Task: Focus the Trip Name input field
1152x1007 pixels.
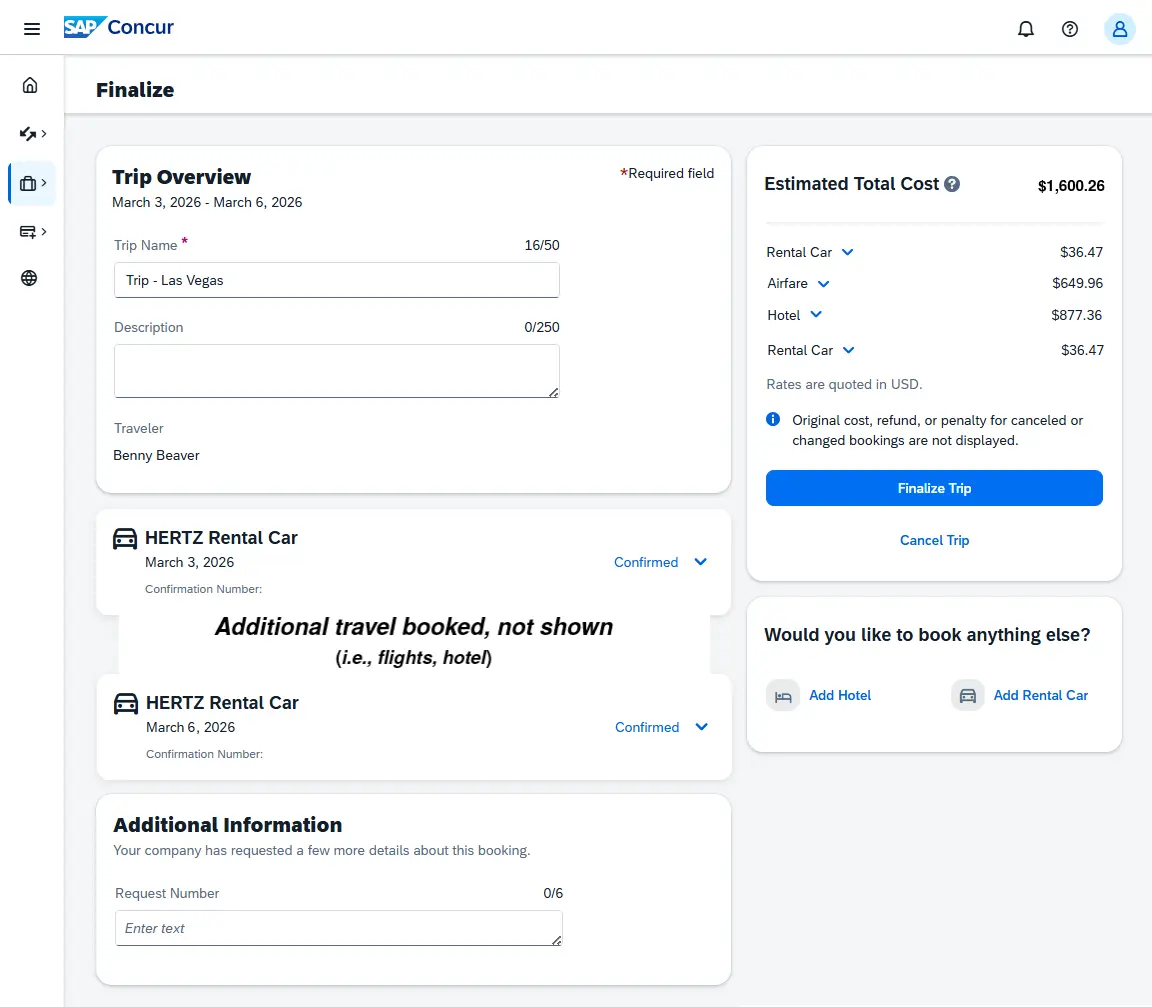Action: [x=336, y=281]
